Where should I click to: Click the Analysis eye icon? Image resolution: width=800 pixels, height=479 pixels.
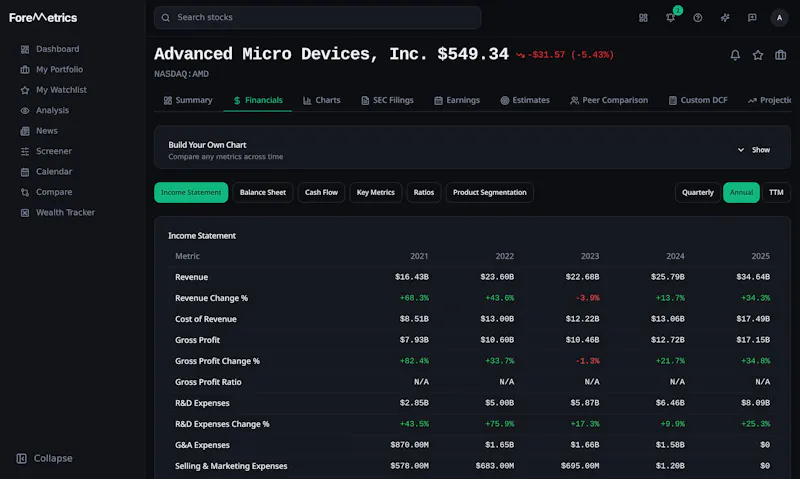coord(24,111)
